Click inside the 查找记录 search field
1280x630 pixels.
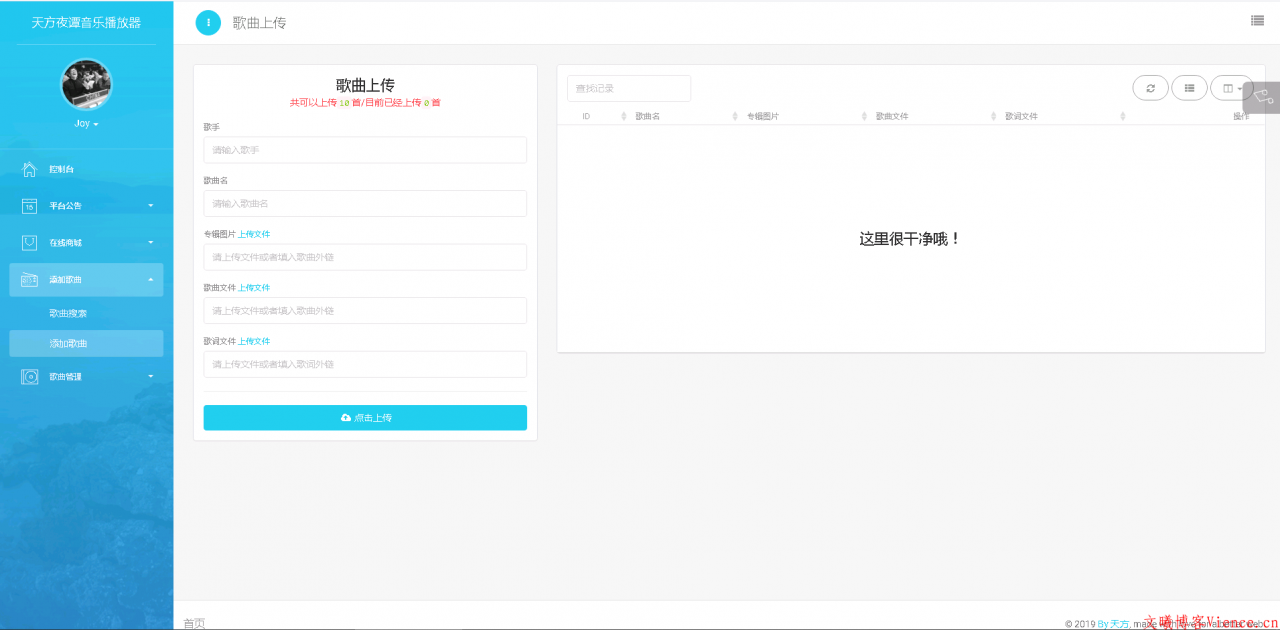(628, 88)
